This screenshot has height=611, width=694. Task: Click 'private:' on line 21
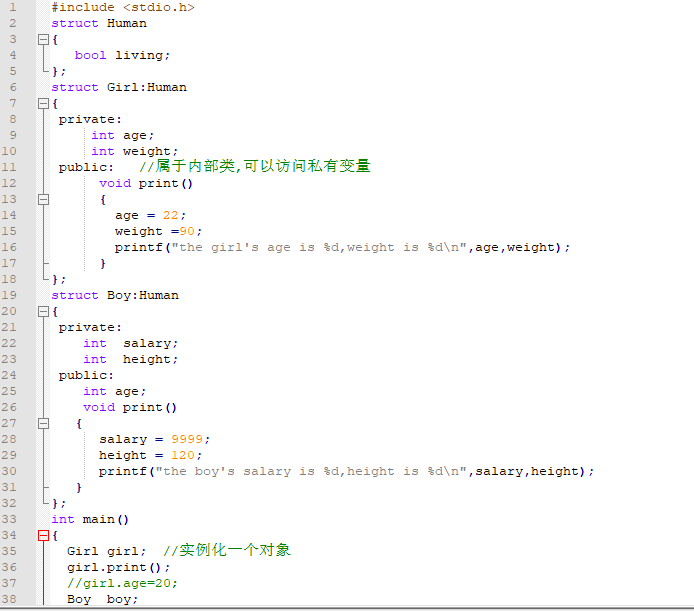point(90,328)
